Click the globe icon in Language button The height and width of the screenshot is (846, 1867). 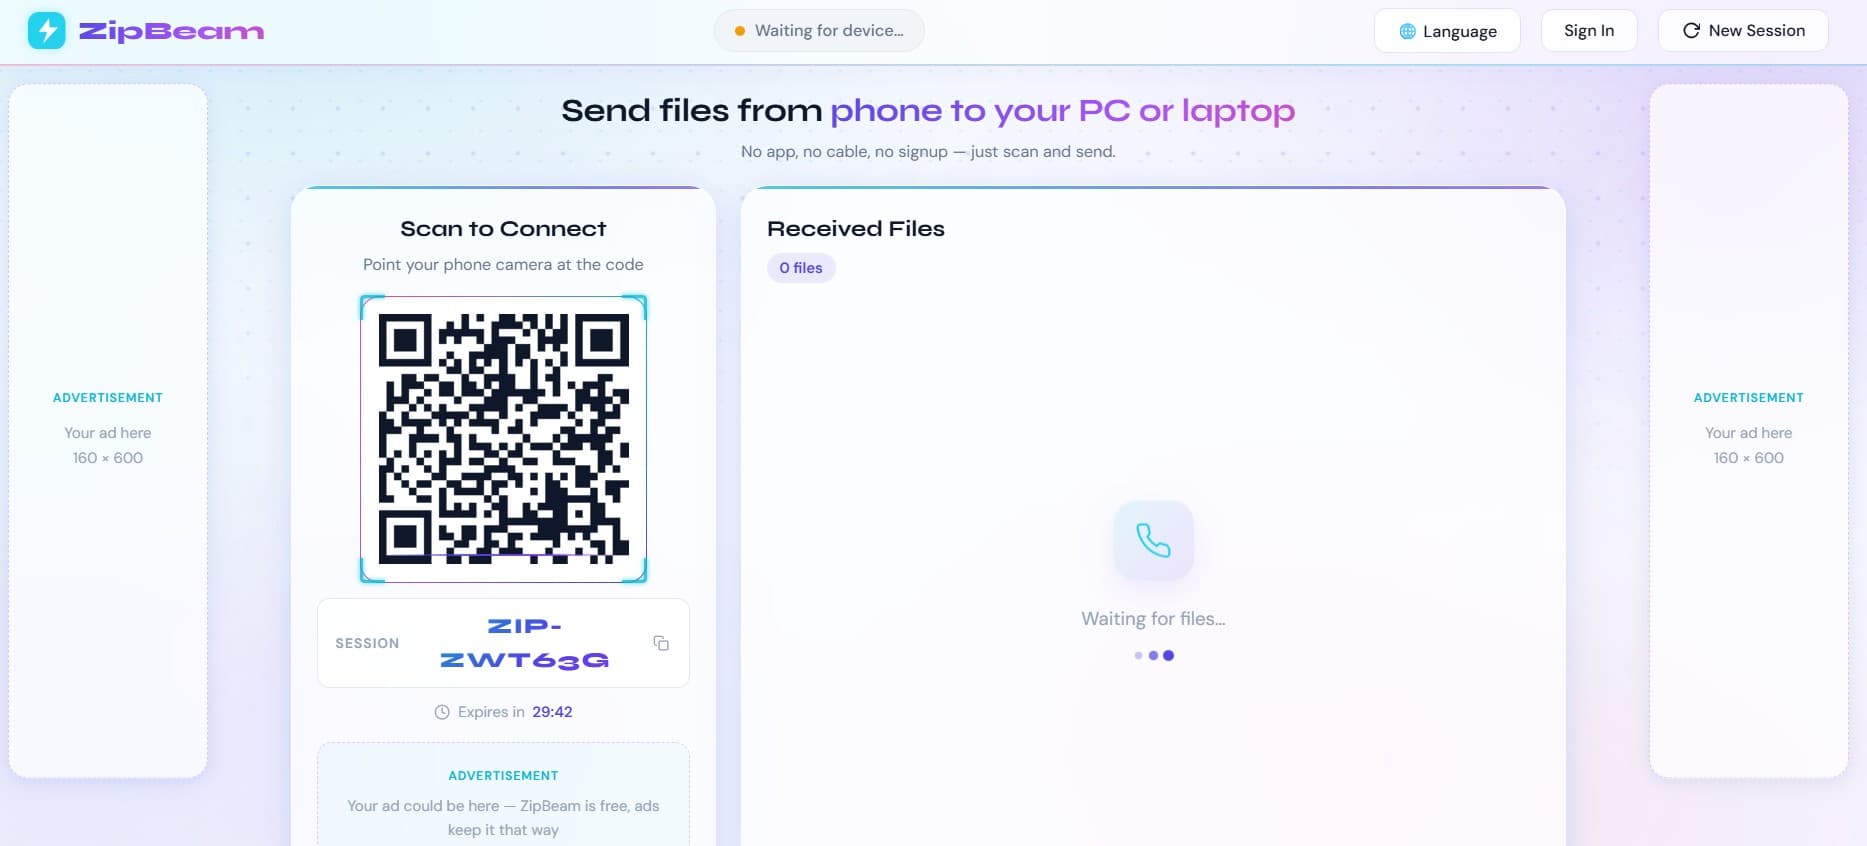tap(1407, 31)
